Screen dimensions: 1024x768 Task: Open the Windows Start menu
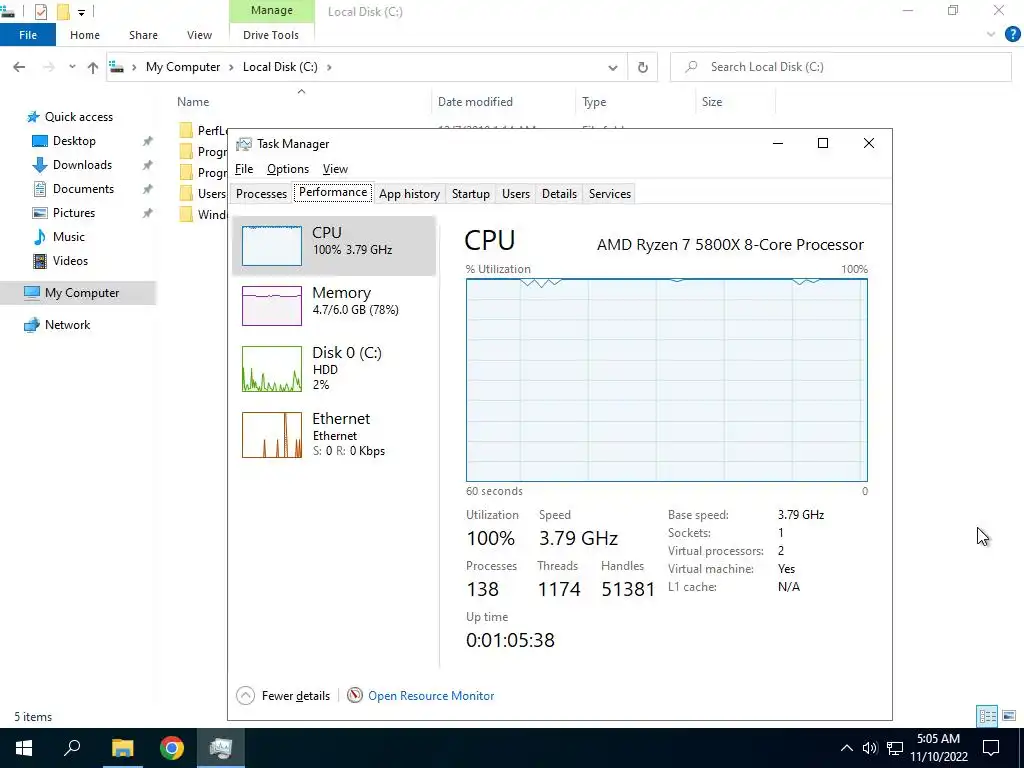pyautogui.click(x=24, y=748)
